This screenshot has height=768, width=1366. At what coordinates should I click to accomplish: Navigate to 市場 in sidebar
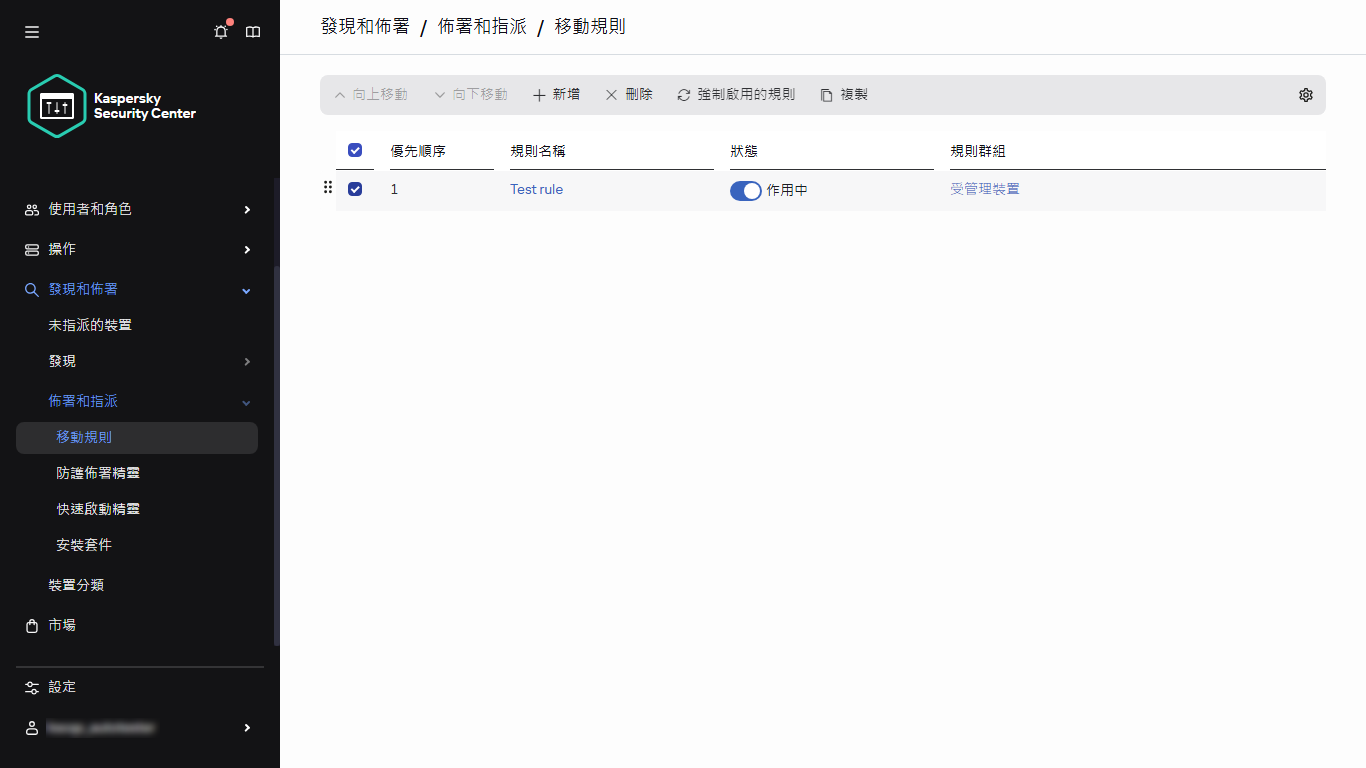[x=60, y=625]
